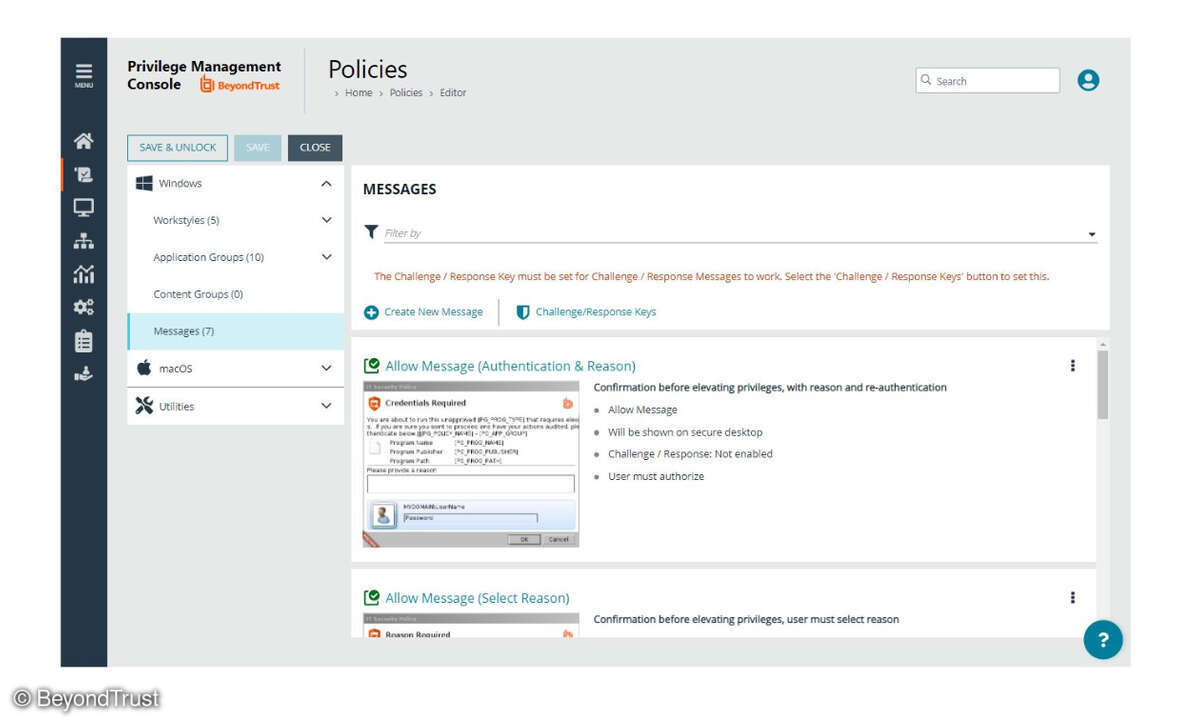Click the Create New Message plus icon
Viewport: 1200px width, 720px height.
371,312
